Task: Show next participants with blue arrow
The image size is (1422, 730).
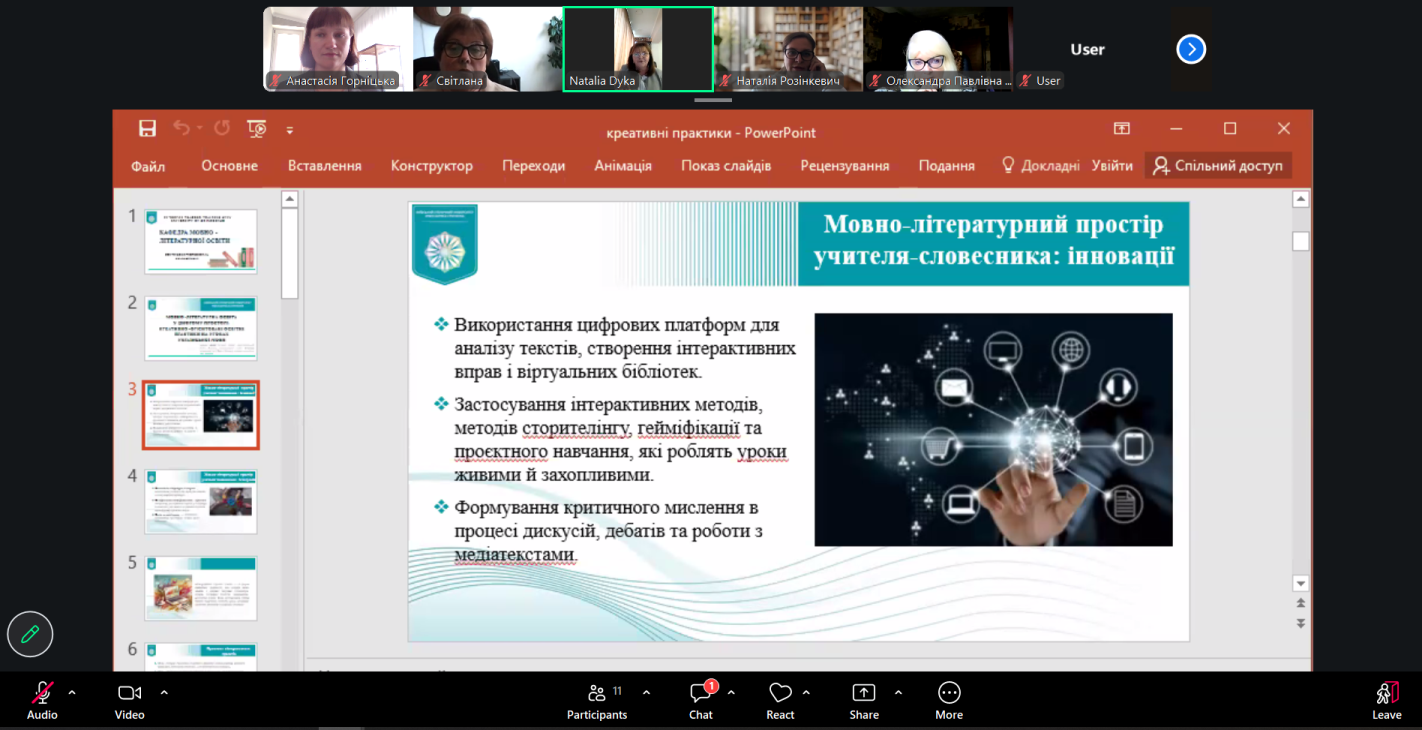Action: click(1191, 49)
